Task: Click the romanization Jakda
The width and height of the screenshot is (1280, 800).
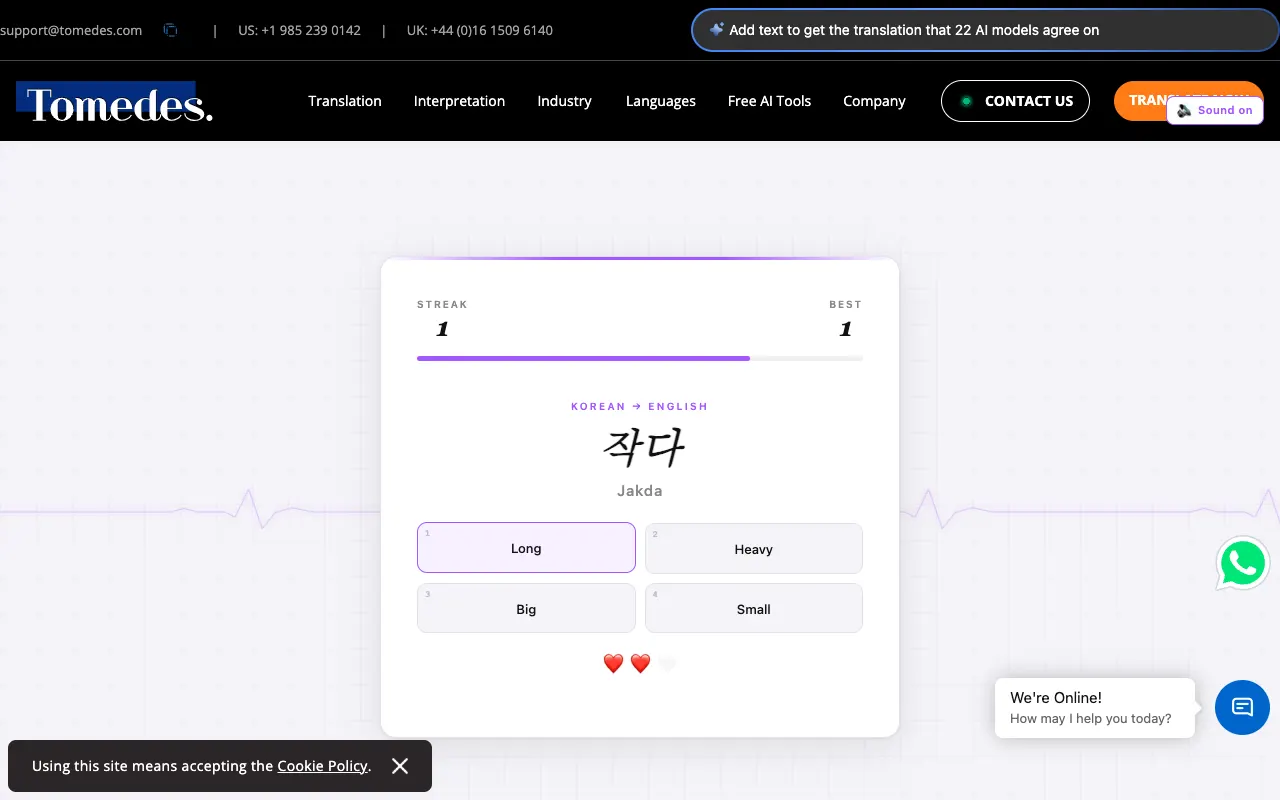Action: pyautogui.click(x=640, y=491)
